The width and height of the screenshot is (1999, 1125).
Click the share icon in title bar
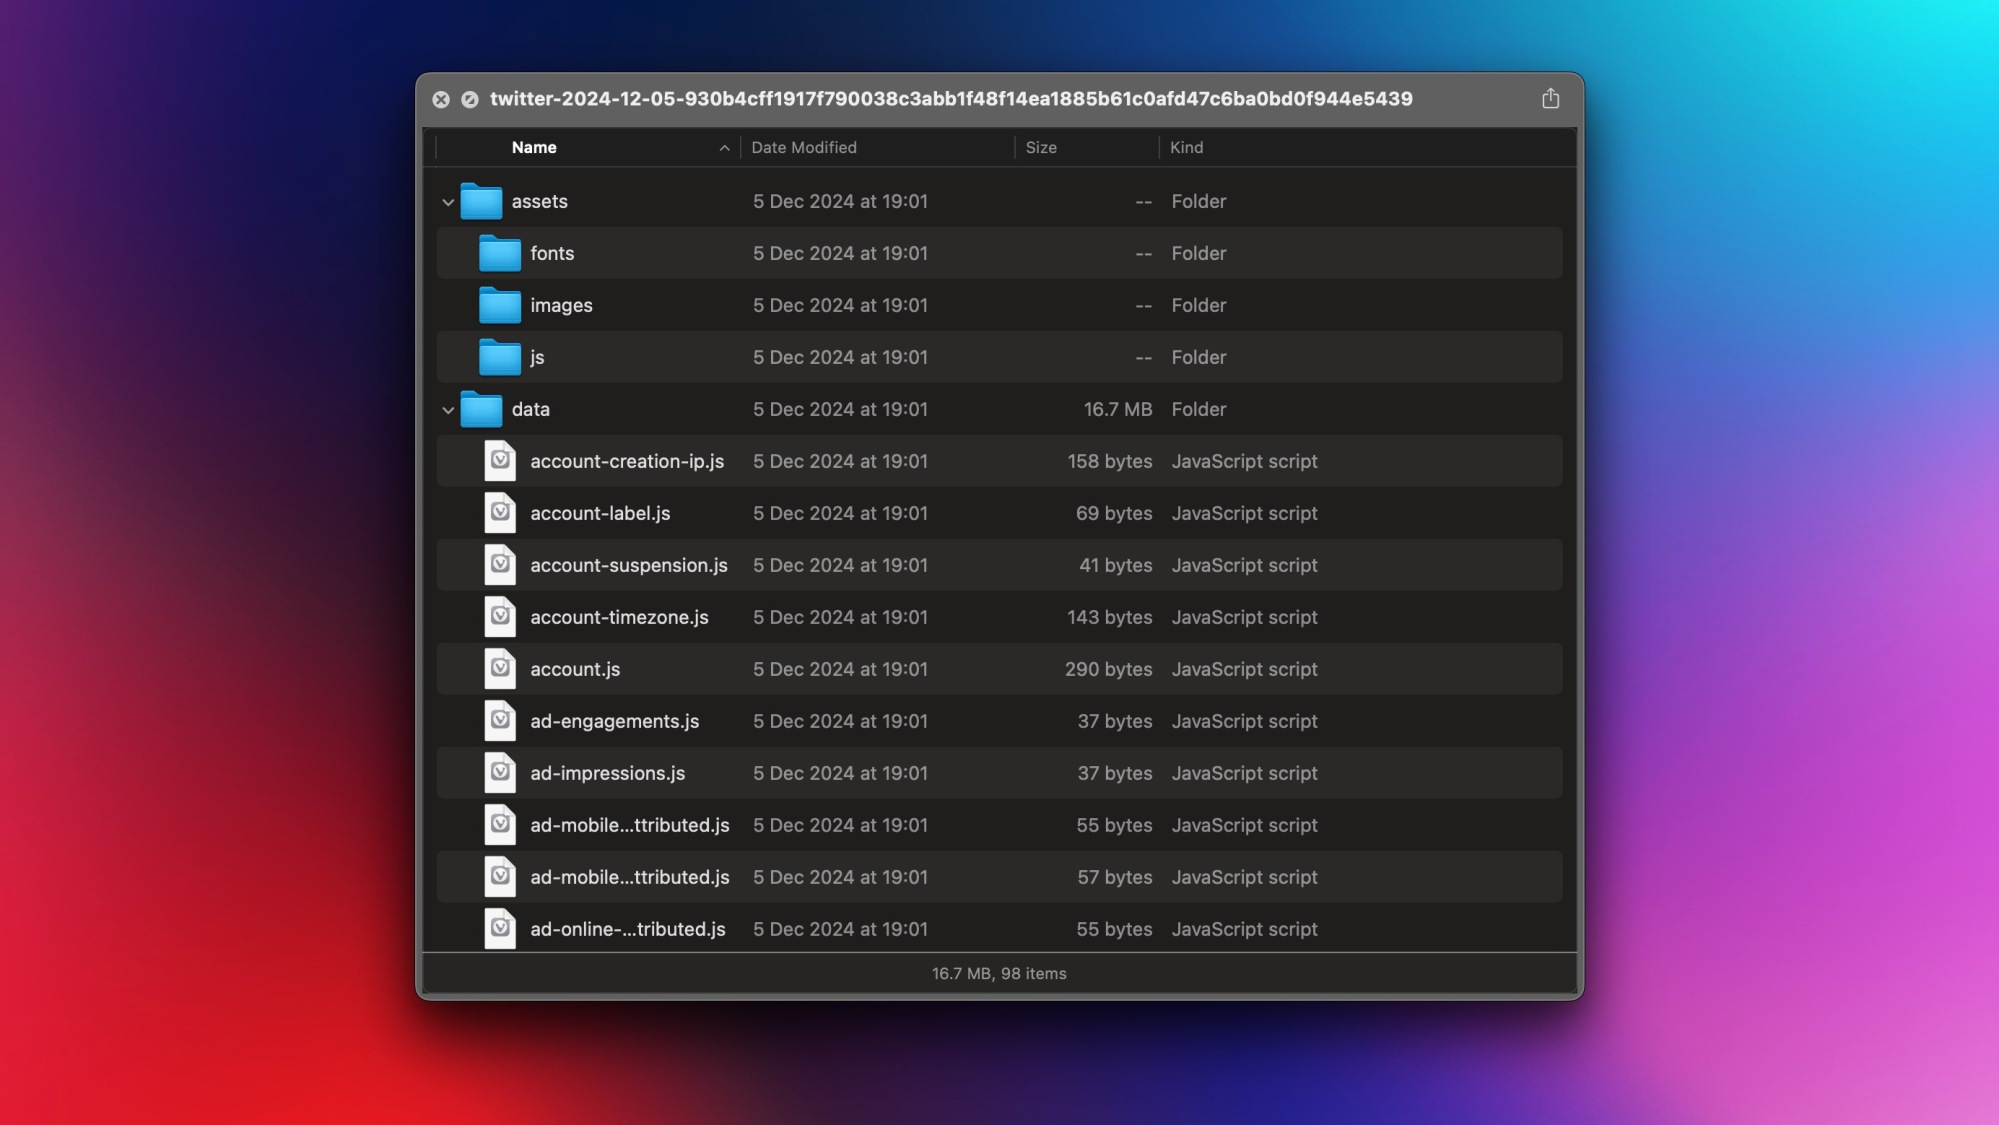(x=1550, y=98)
